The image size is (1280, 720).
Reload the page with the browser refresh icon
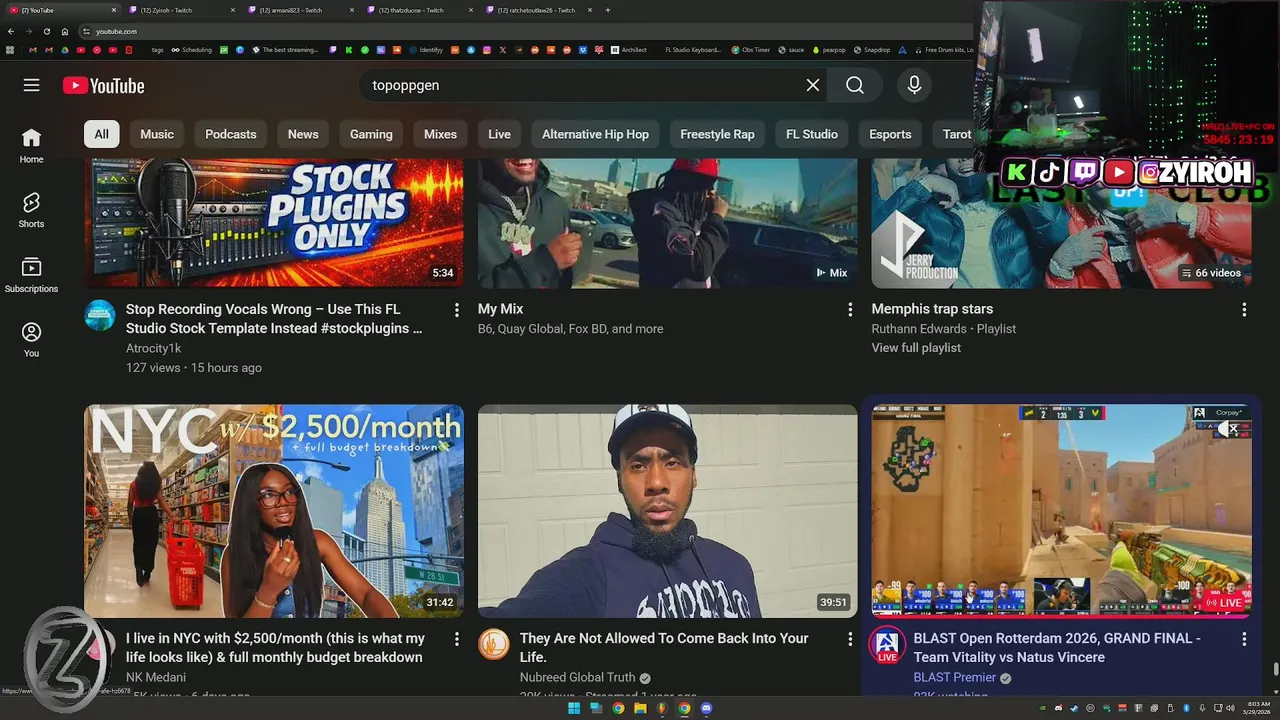click(x=46, y=31)
